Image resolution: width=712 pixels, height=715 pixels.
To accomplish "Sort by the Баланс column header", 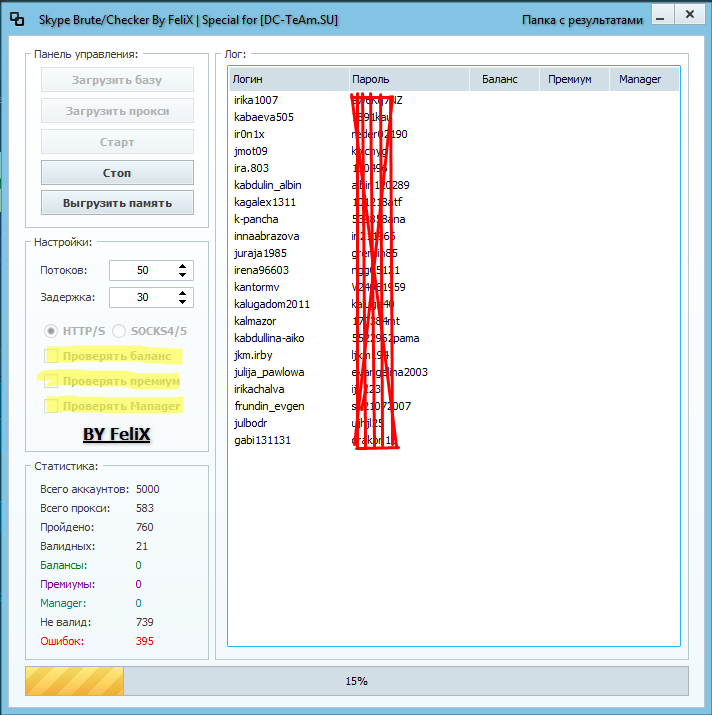I will pos(504,79).
